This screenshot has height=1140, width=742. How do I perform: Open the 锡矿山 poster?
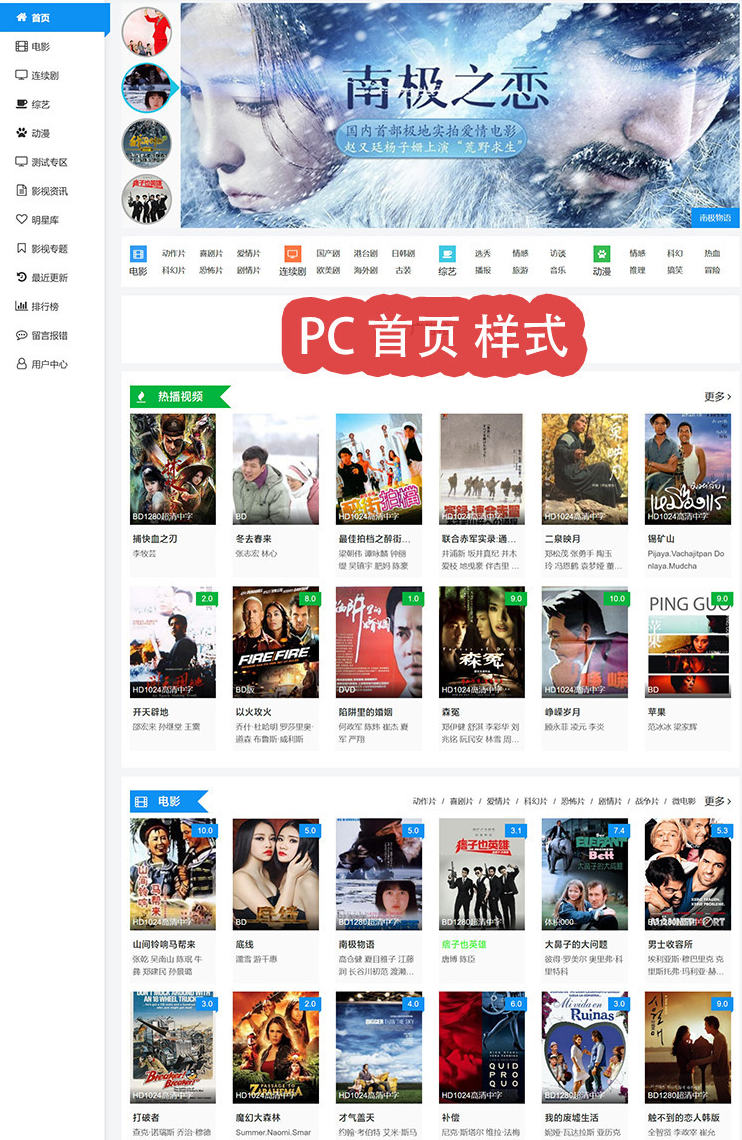pyautogui.click(x=688, y=469)
